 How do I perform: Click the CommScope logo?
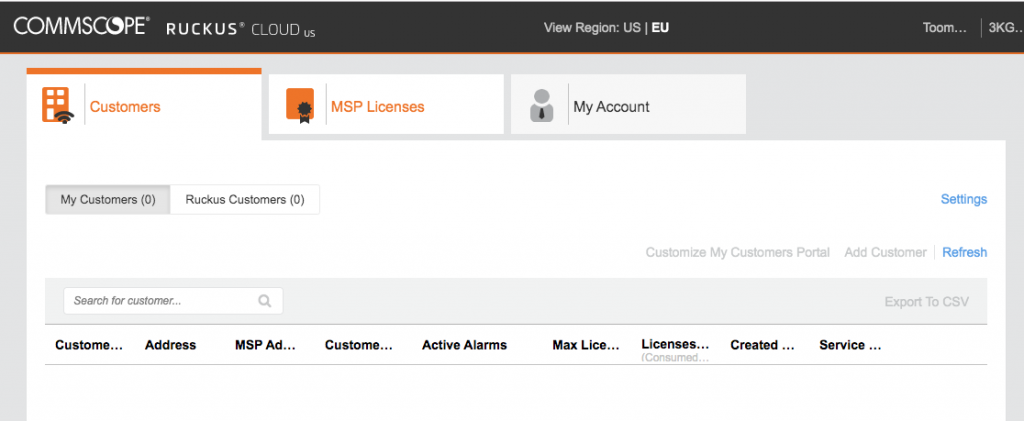[x=81, y=27]
